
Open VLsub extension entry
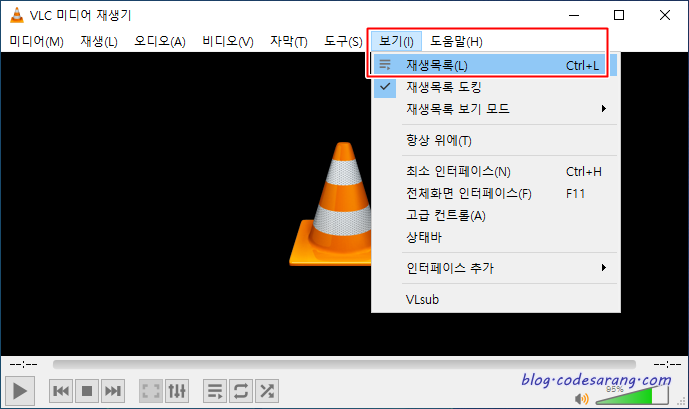pos(496,299)
